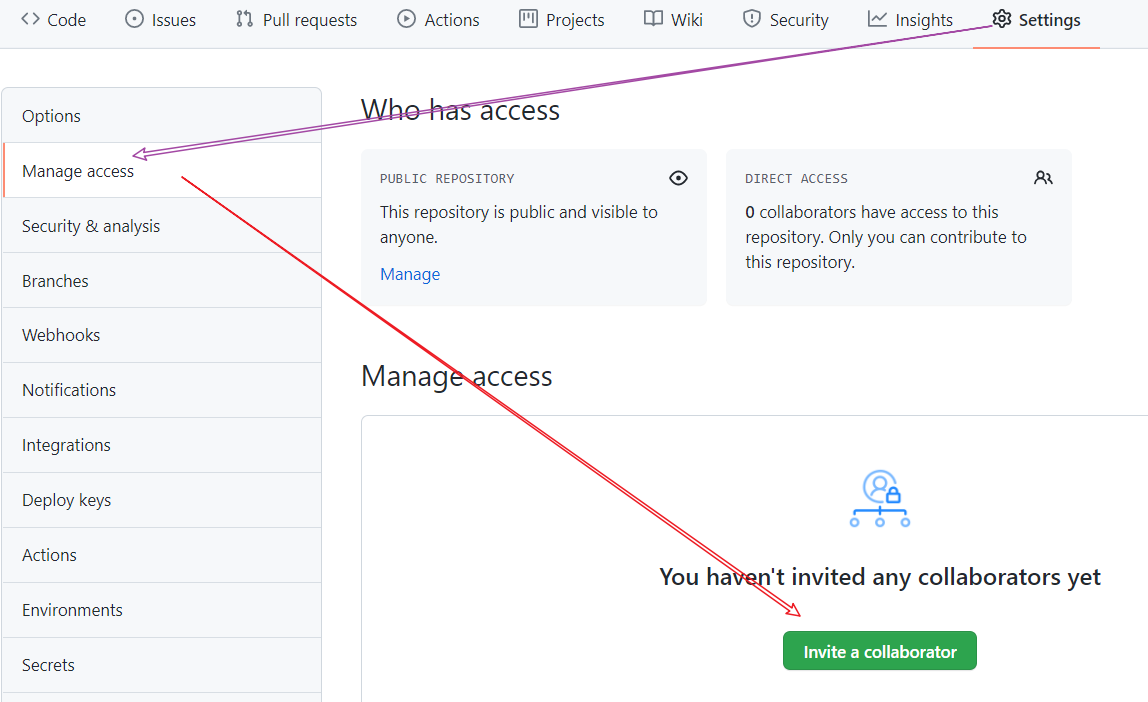Click the Manage link for repository visibility
Viewport: 1148px width, 702px height.
click(410, 274)
